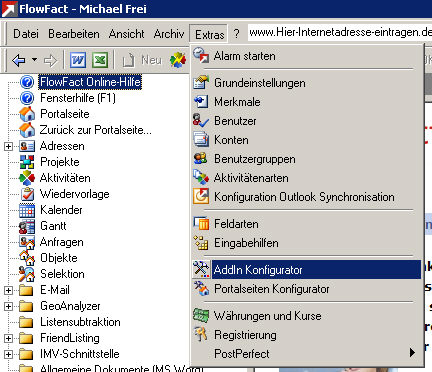
Task: Click Merkmale text in Extras menu
Action: pos(237,102)
